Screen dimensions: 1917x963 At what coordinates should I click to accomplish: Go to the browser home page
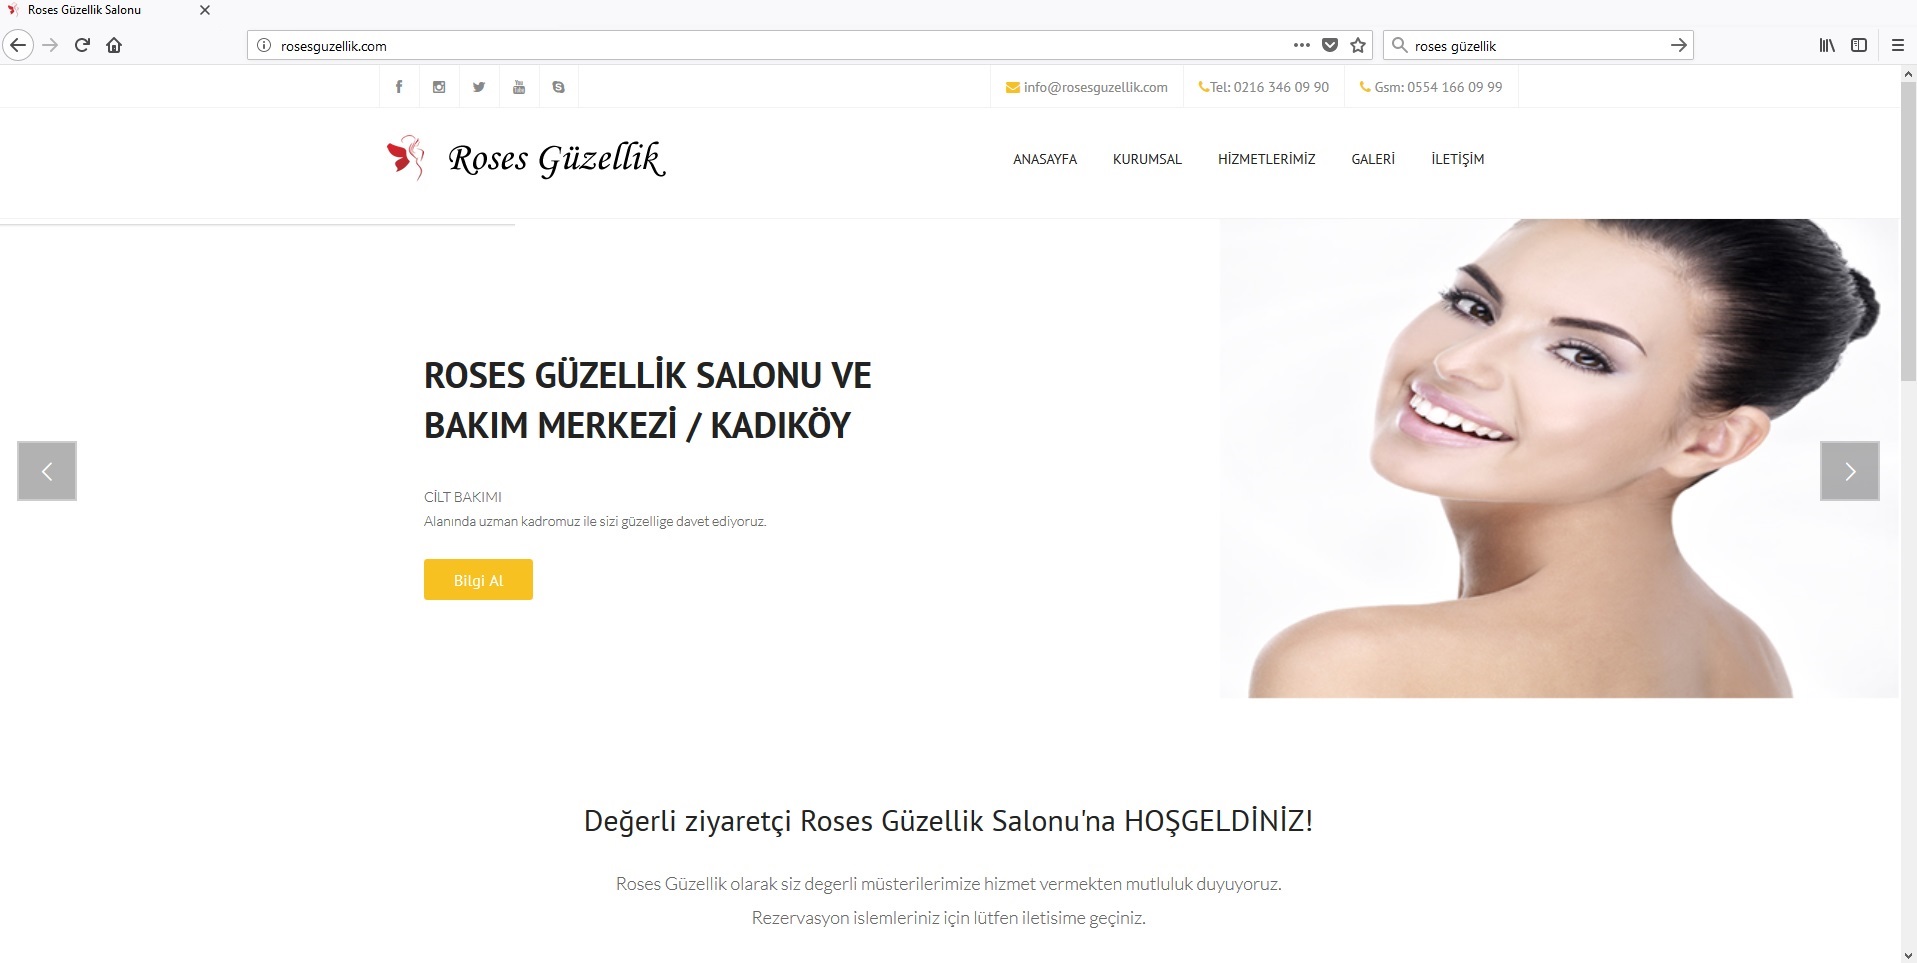pyautogui.click(x=114, y=45)
